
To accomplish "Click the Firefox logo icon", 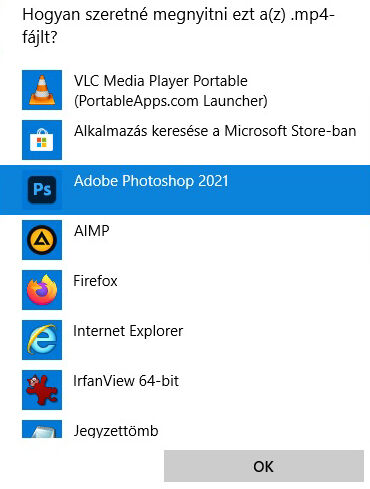I will click(42, 290).
